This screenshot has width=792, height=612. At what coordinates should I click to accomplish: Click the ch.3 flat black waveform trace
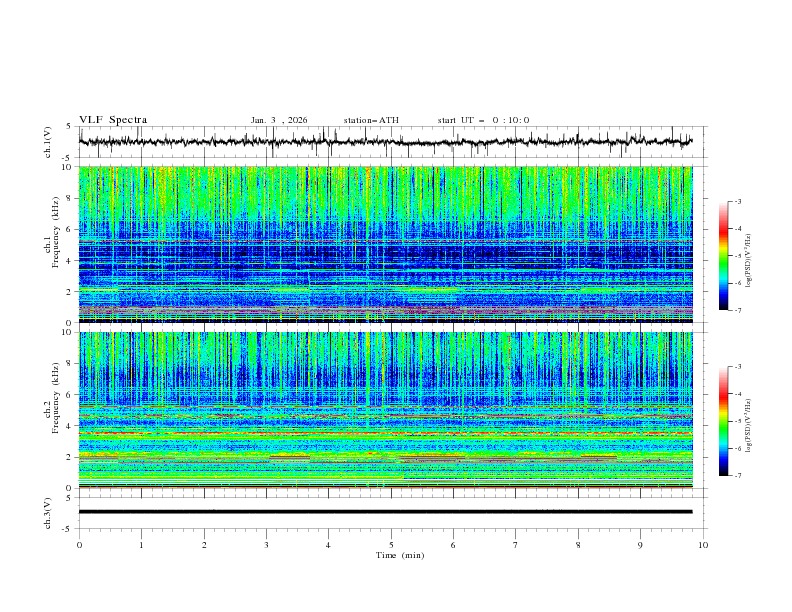click(x=385, y=512)
